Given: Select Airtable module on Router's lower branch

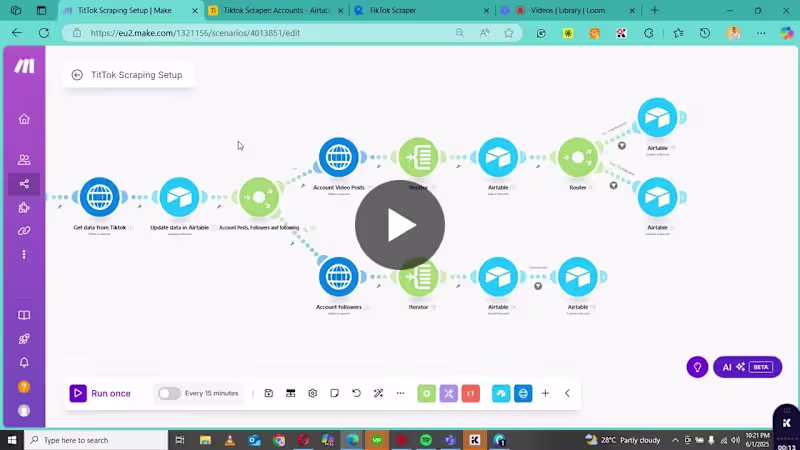Looking at the screenshot, I should pyautogui.click(x=657, y=197).
